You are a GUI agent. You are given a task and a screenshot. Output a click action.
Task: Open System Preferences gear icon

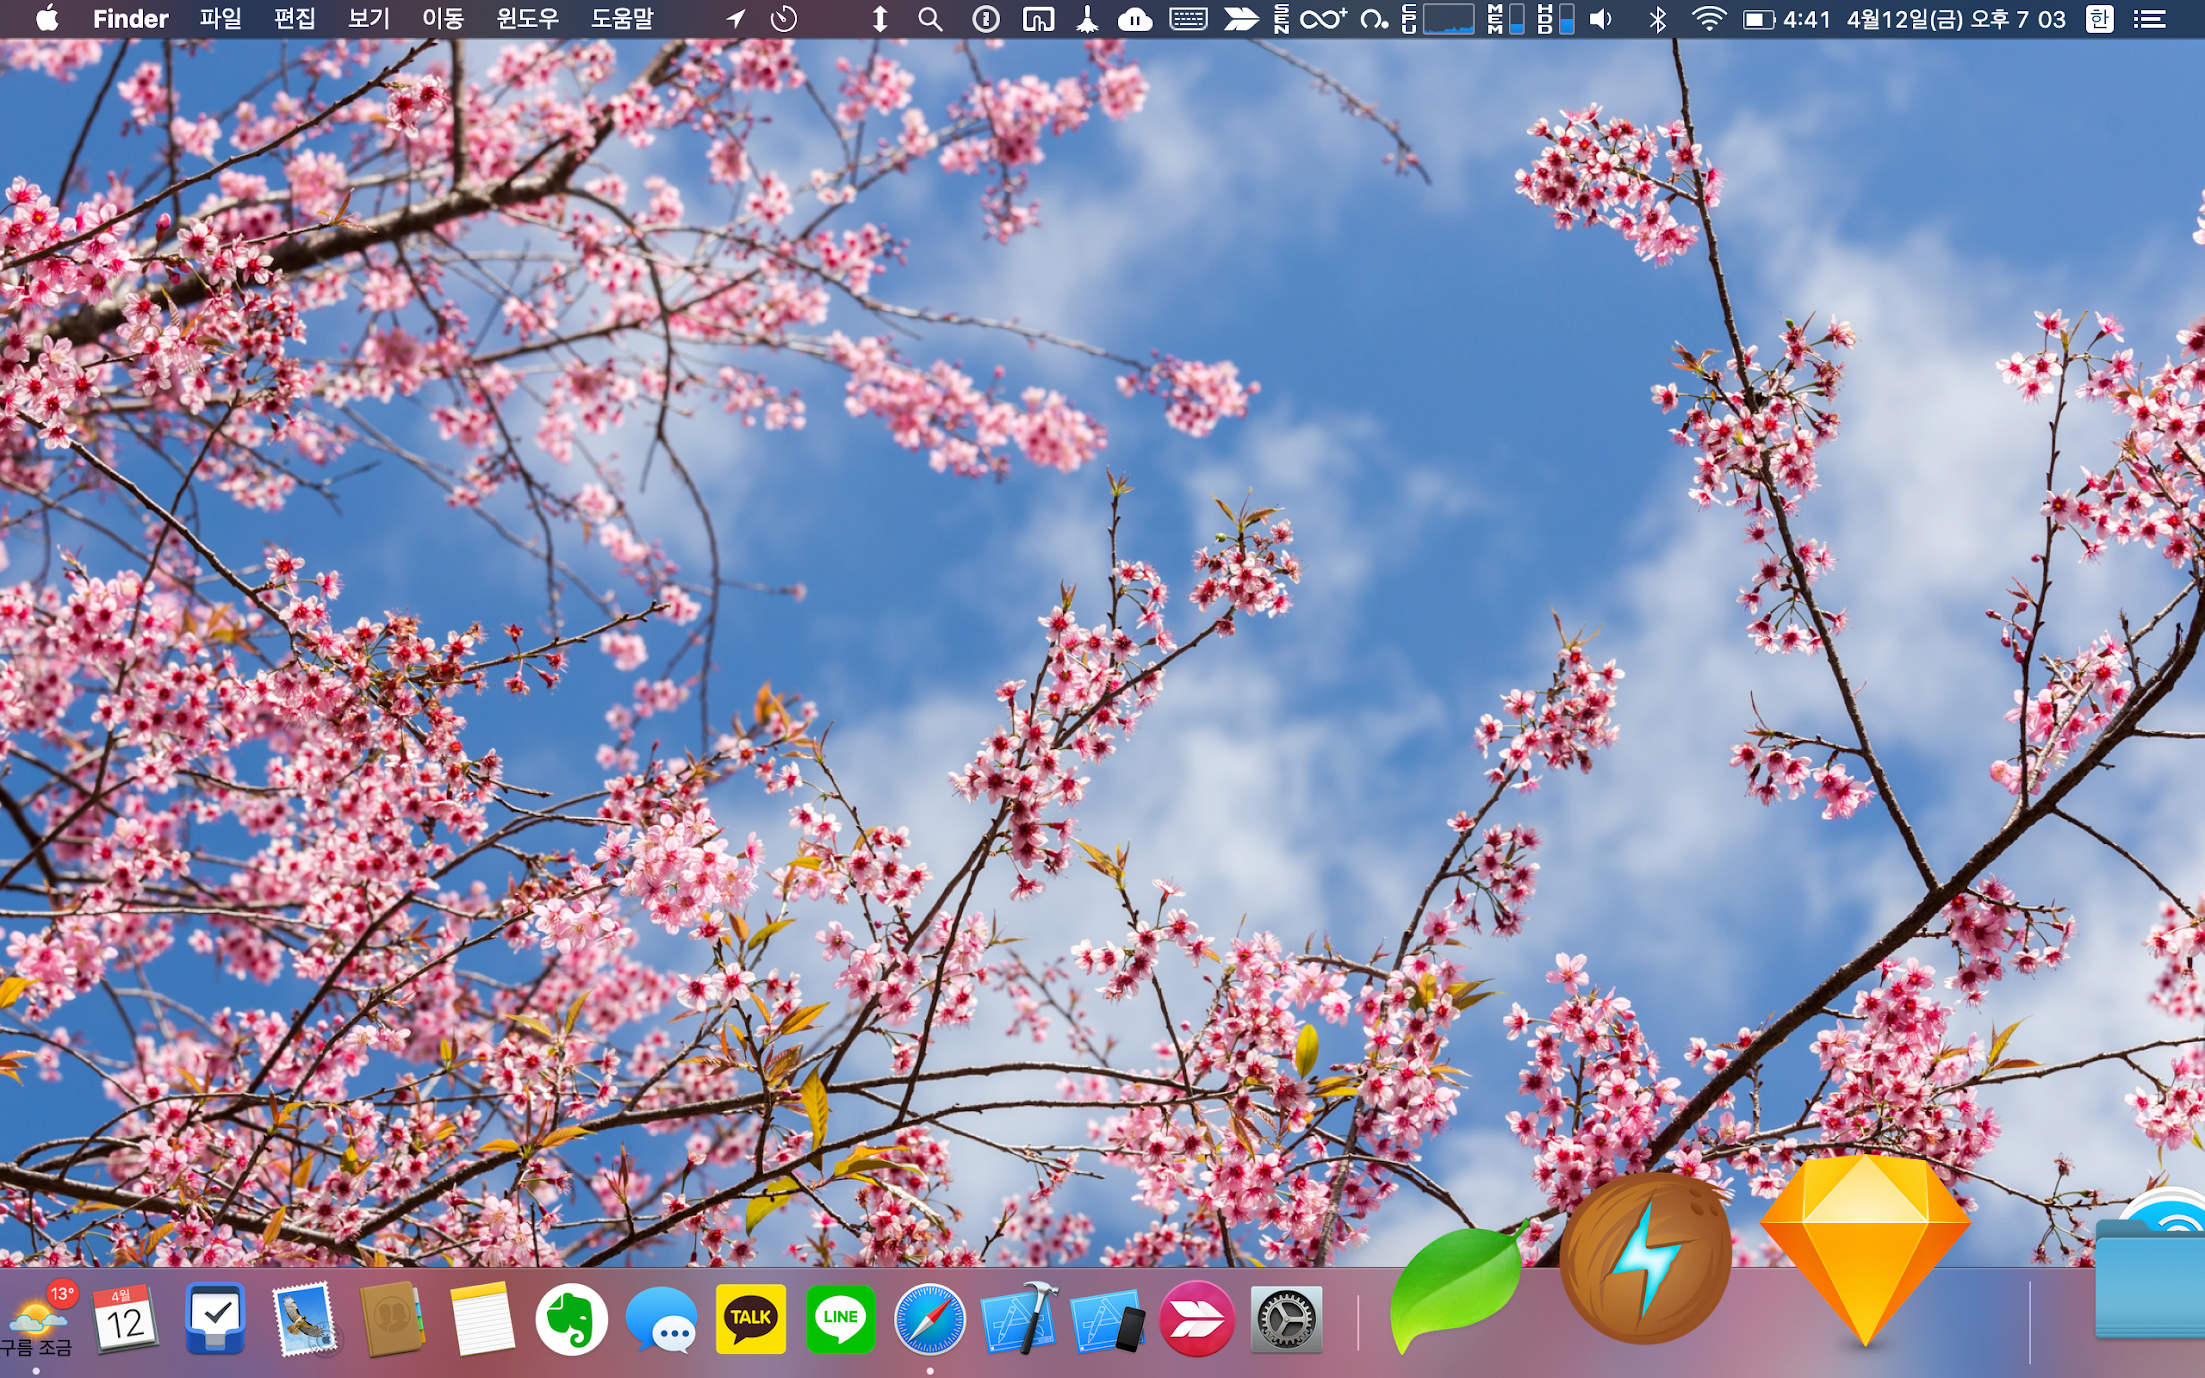pos(1287,1320)
